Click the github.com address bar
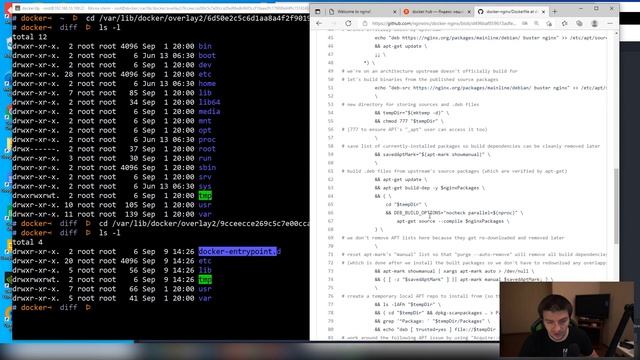 (444, 24)
